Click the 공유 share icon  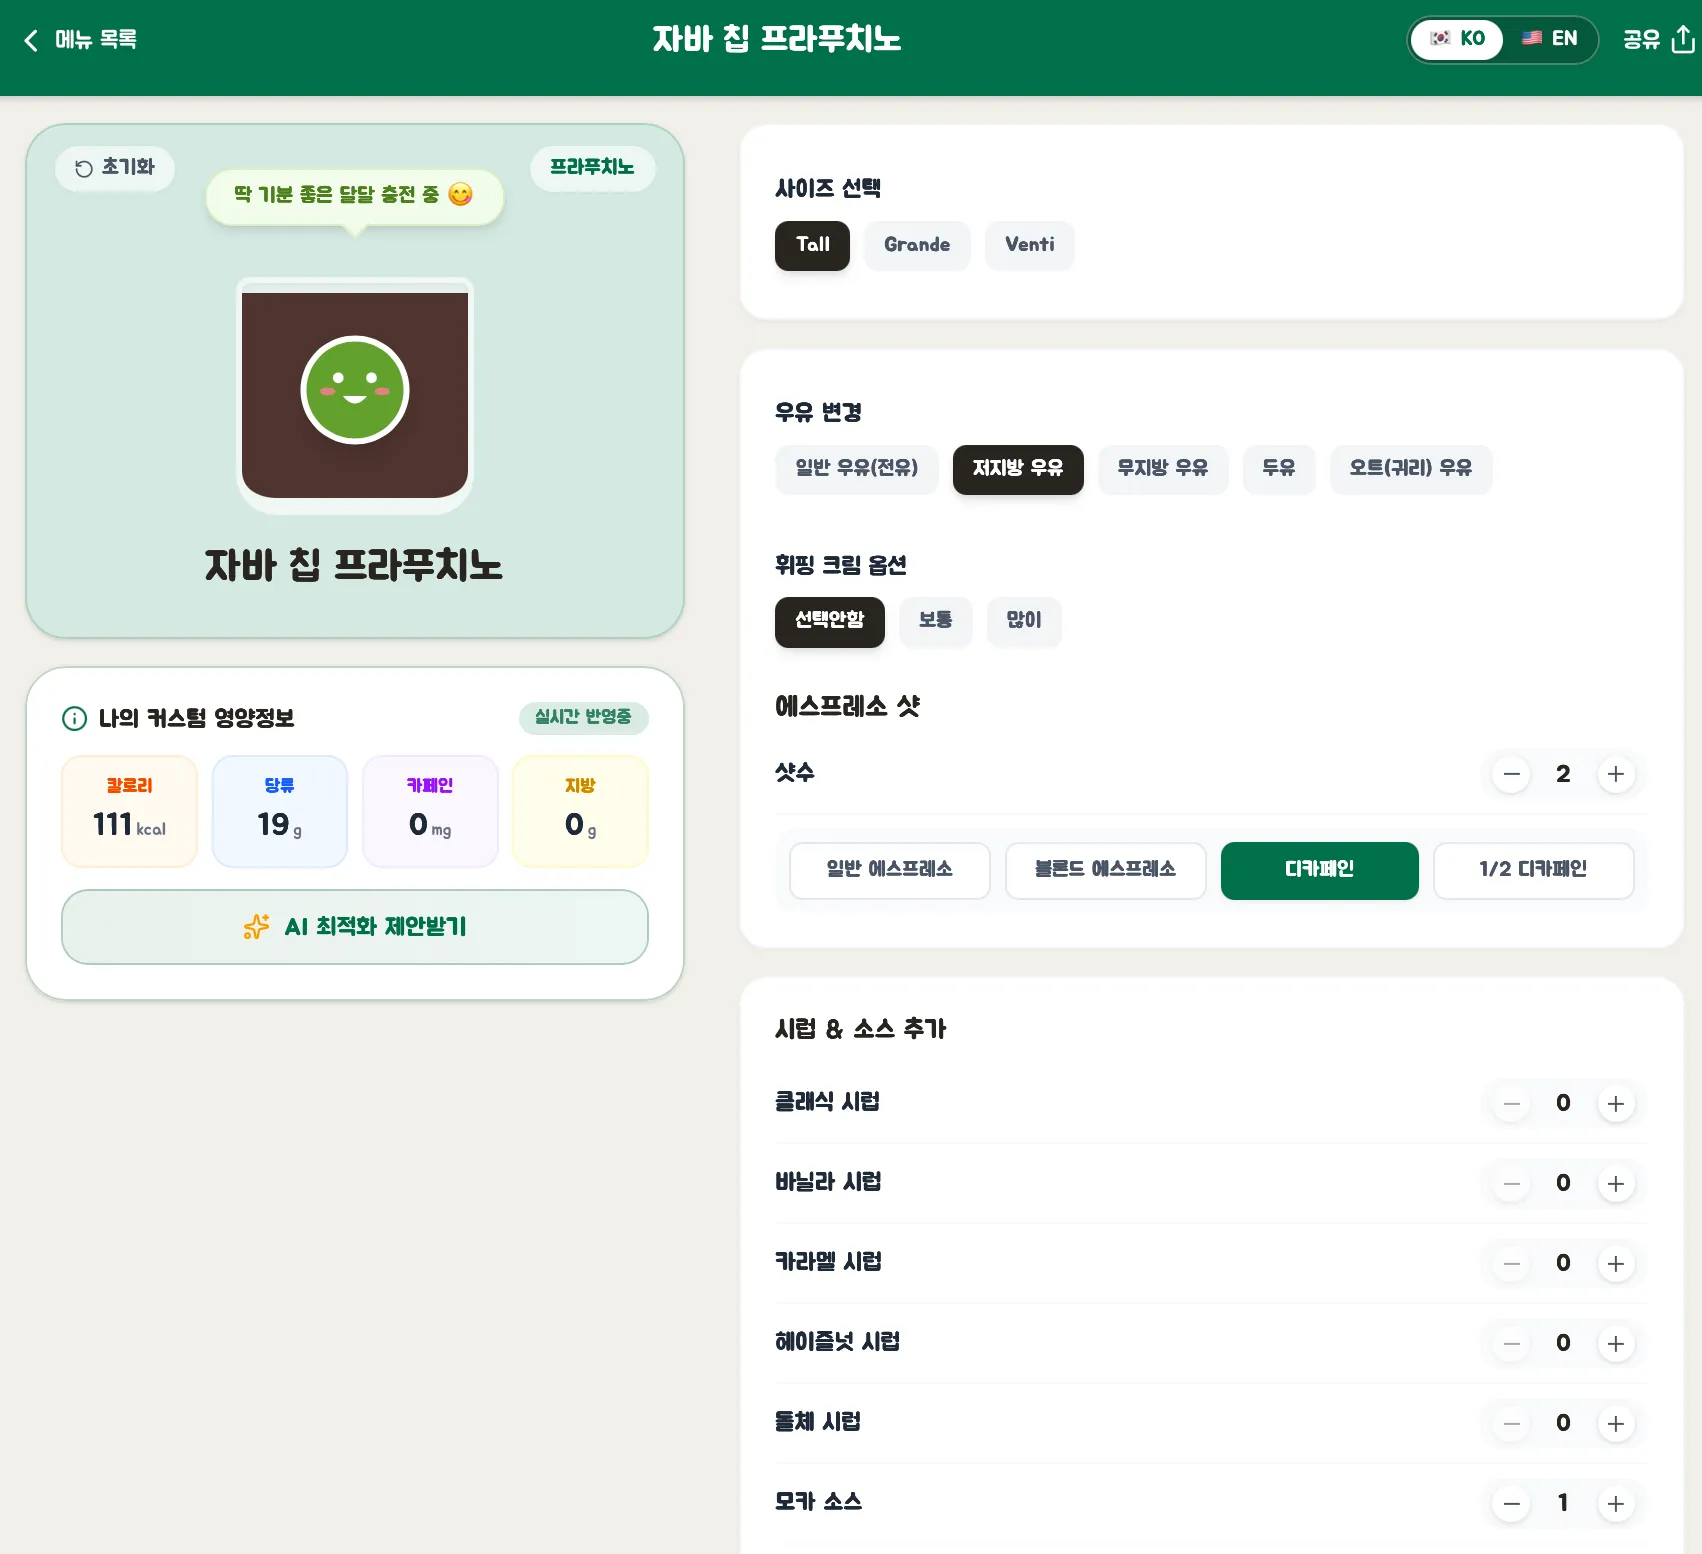[x=1684, y=39]
